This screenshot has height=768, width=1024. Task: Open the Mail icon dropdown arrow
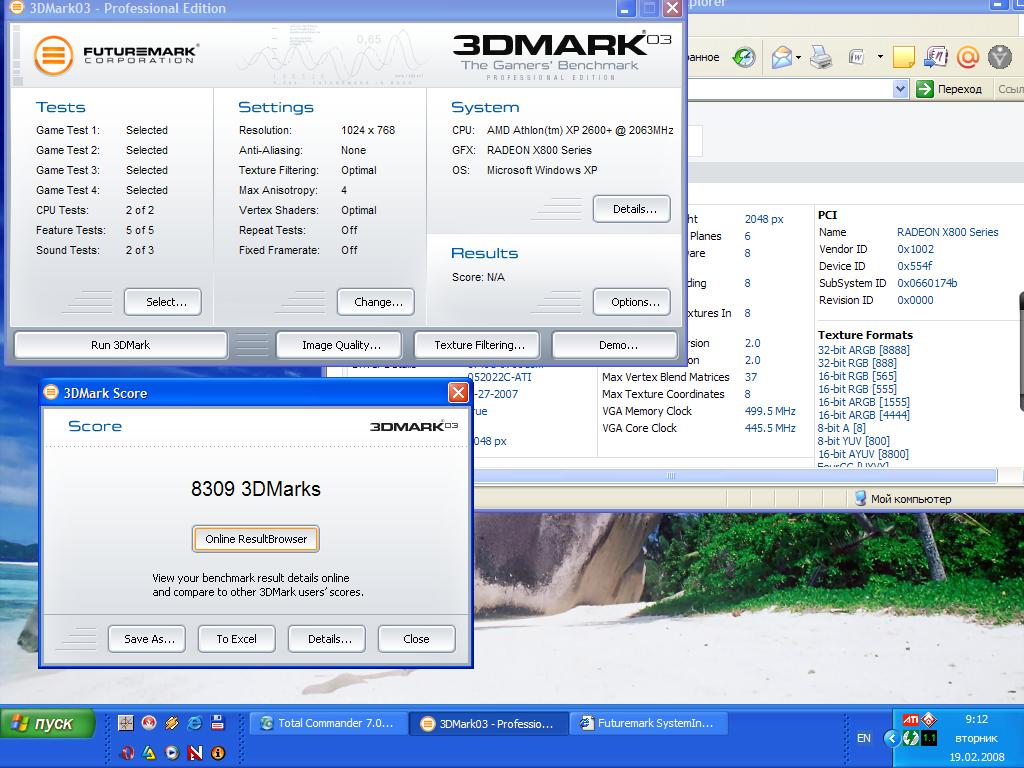799,57
